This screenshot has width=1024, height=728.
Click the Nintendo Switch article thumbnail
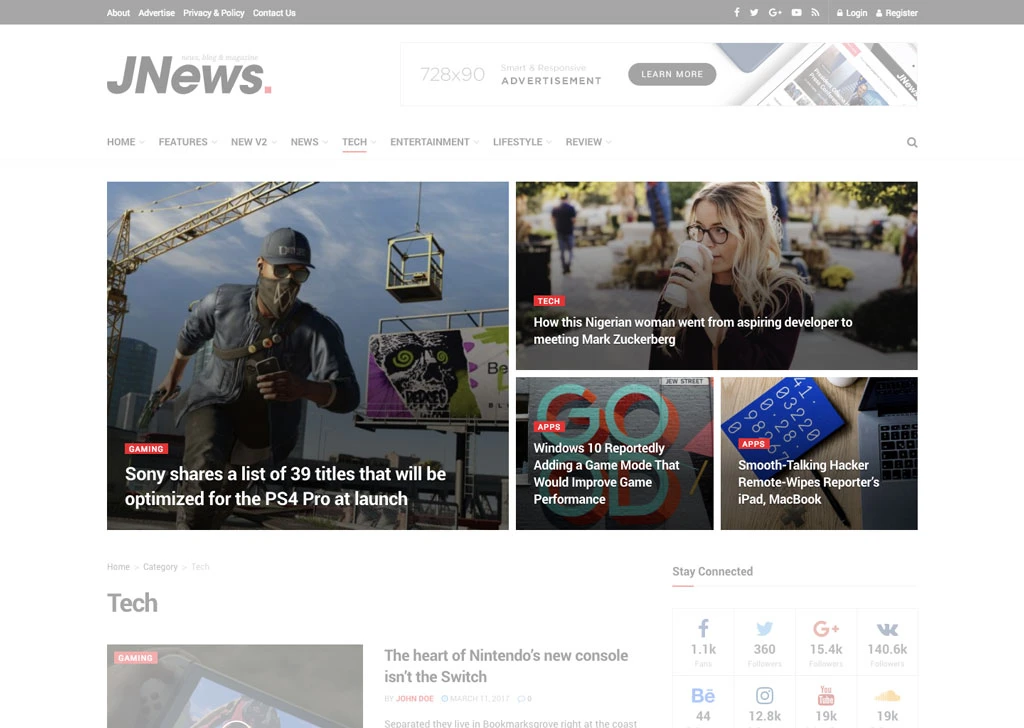click(235, 686)
